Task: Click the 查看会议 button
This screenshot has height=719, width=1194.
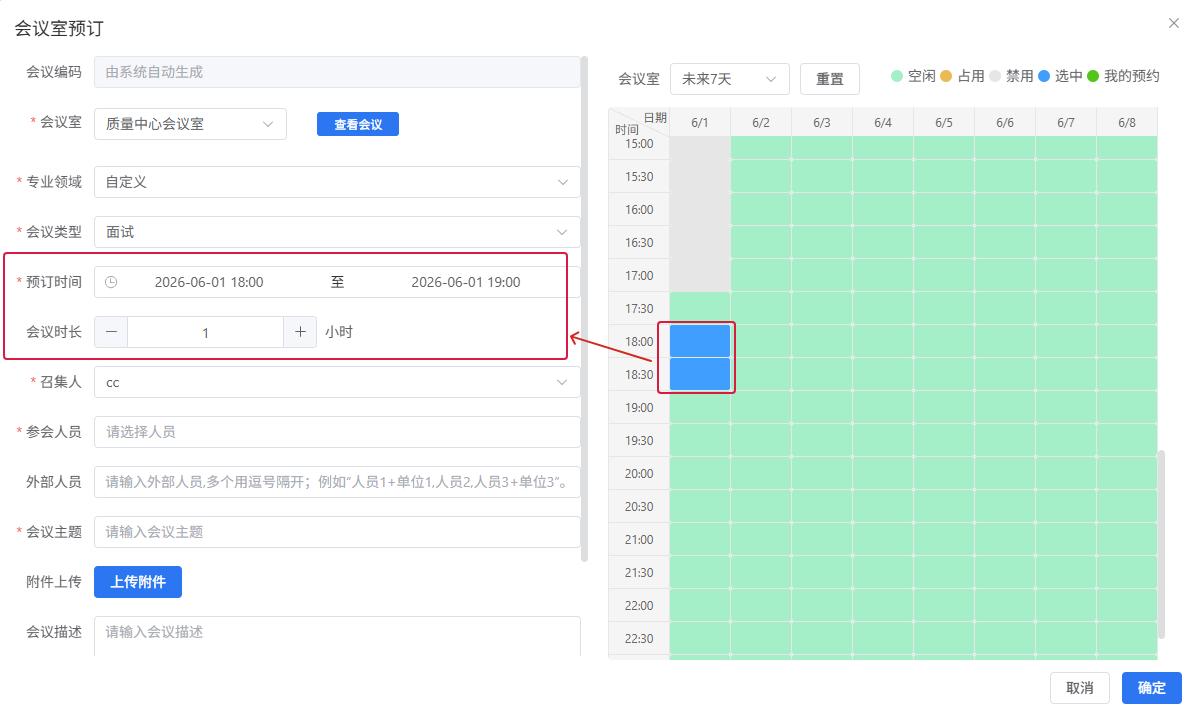Action: tap(358, 124)
